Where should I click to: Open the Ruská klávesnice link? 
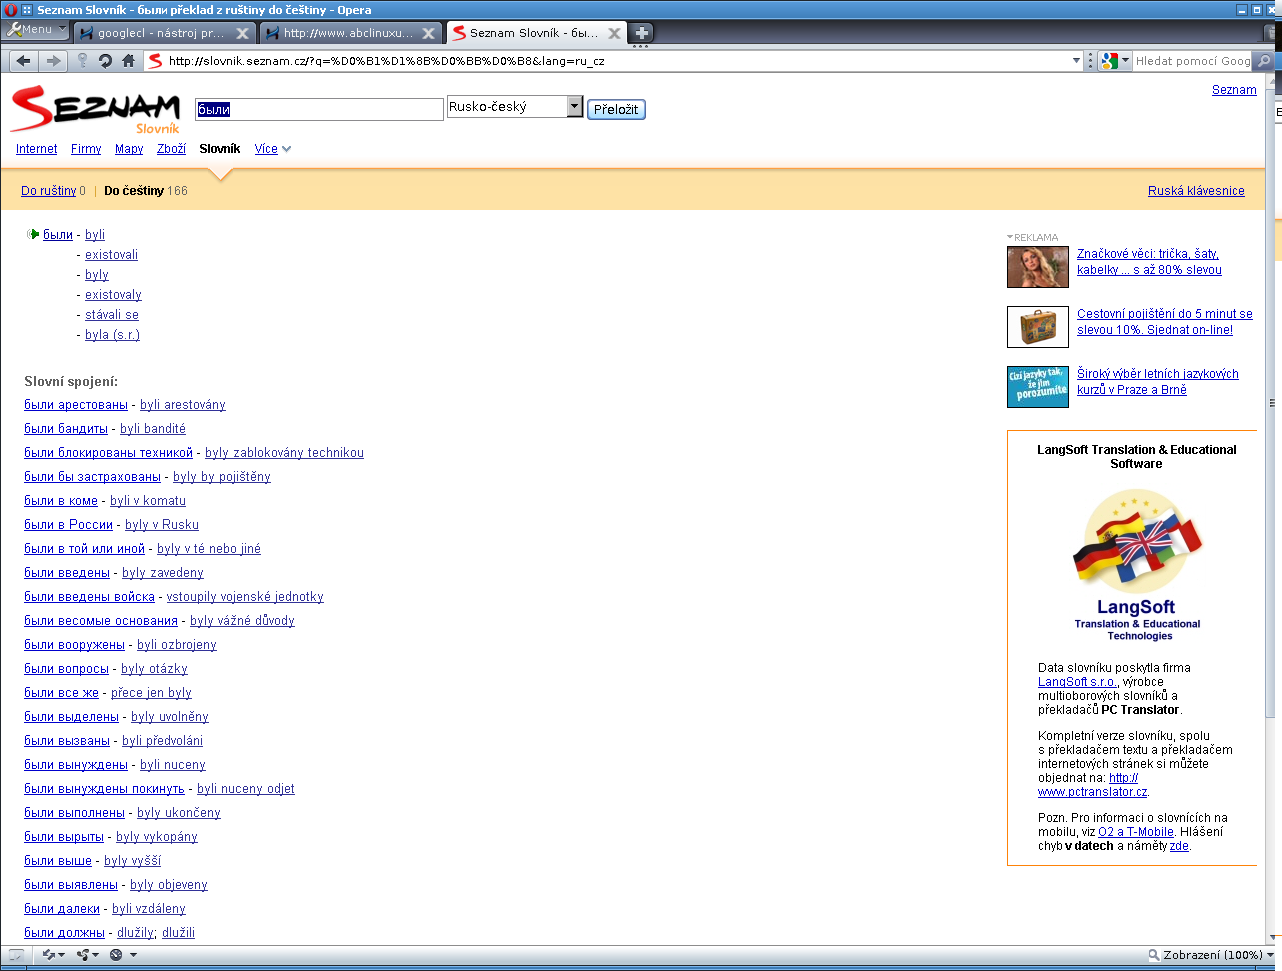tap(1196, 191)
